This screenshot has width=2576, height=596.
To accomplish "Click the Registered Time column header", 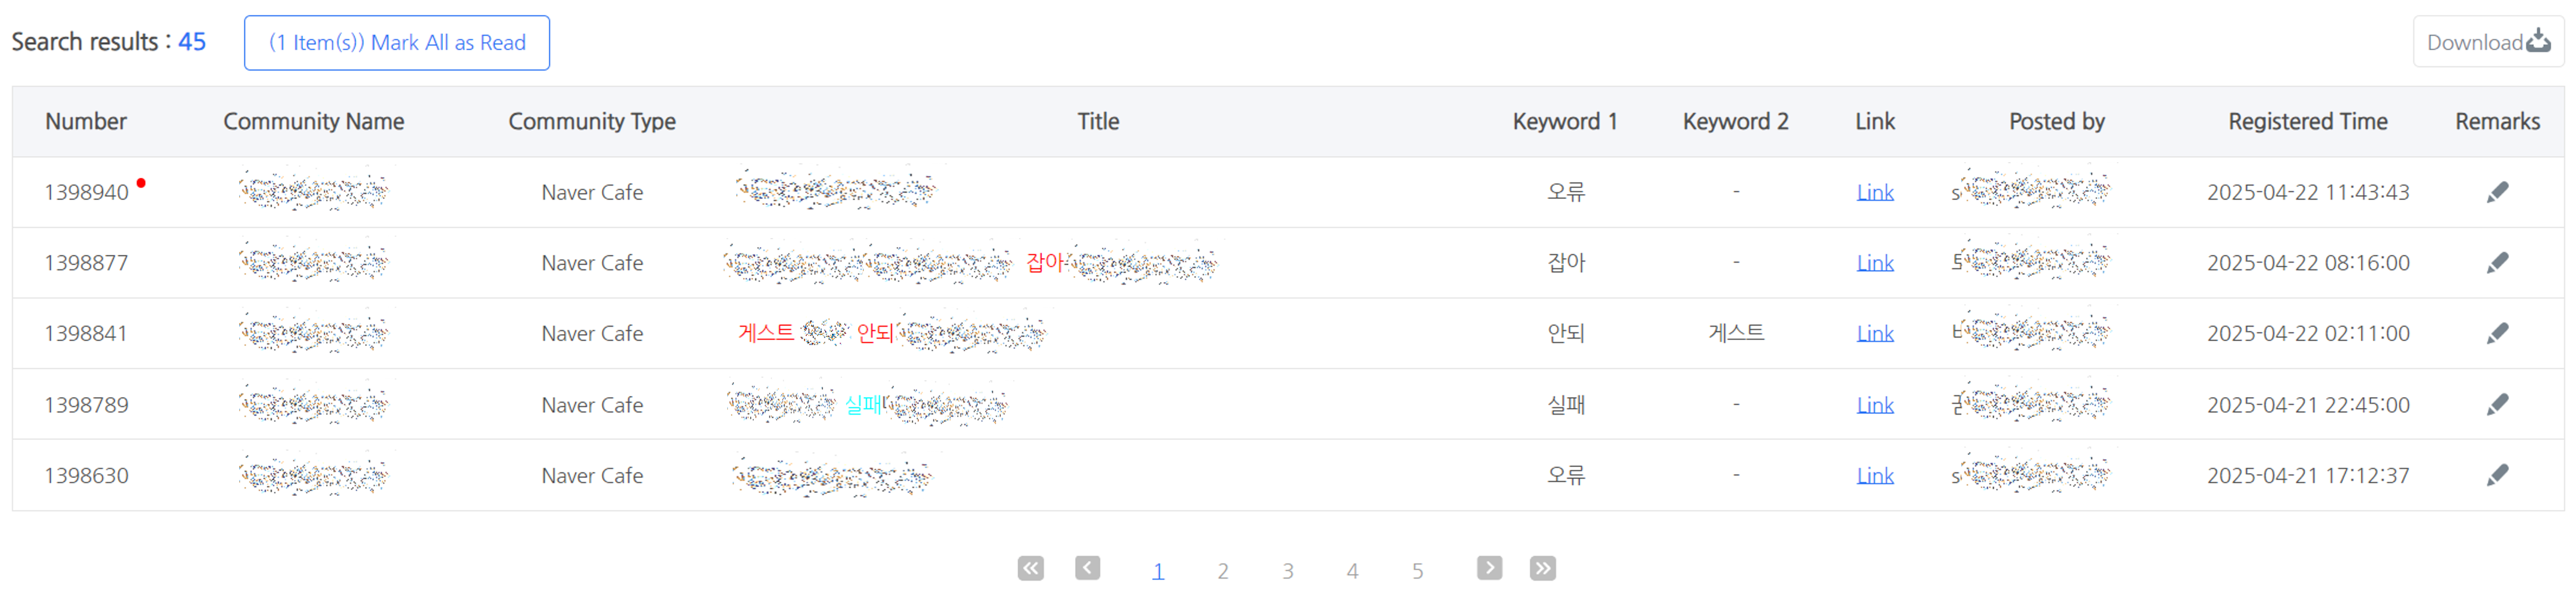I will pos(2307,122).
